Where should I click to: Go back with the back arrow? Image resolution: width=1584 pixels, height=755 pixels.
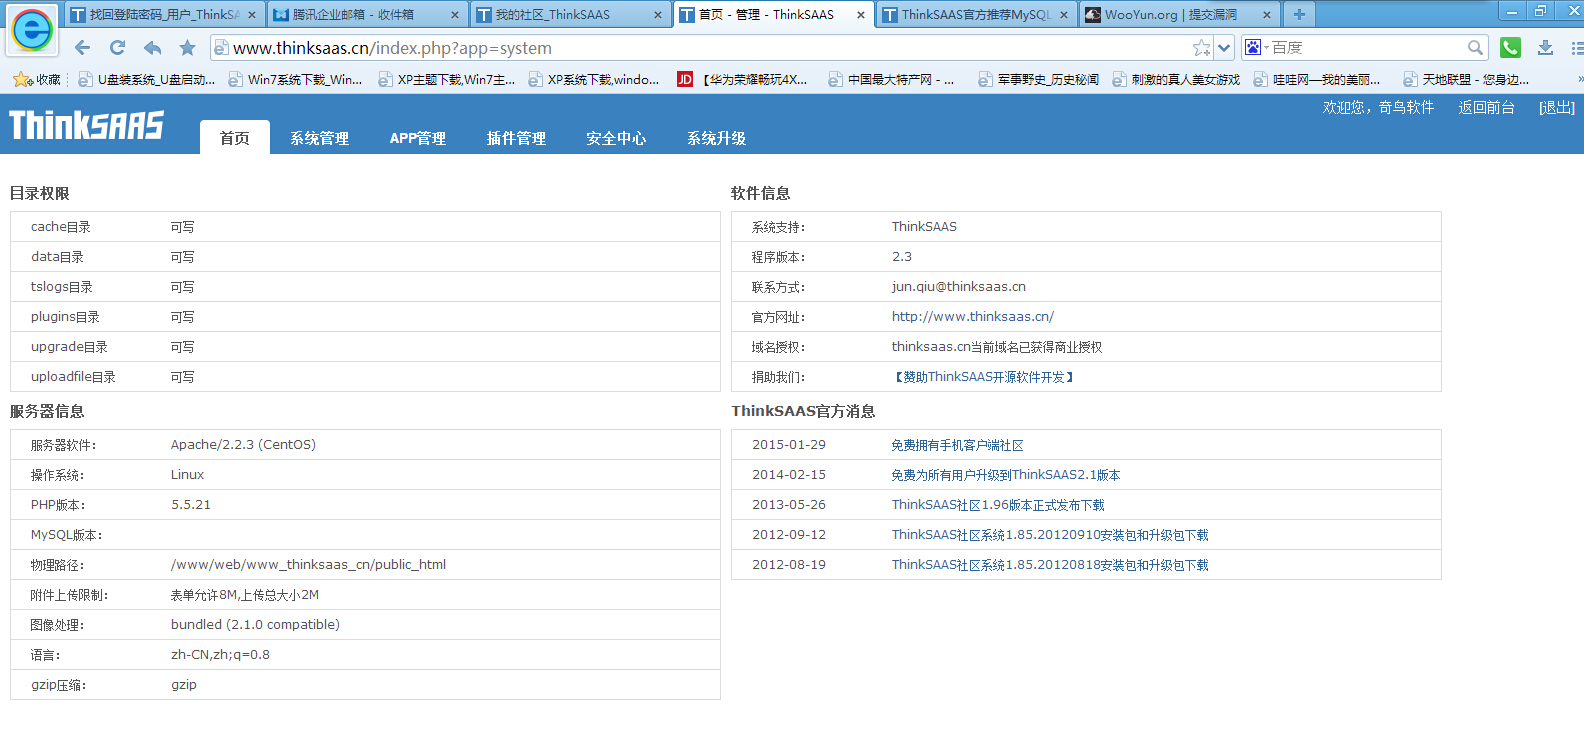tap(83, 48)
